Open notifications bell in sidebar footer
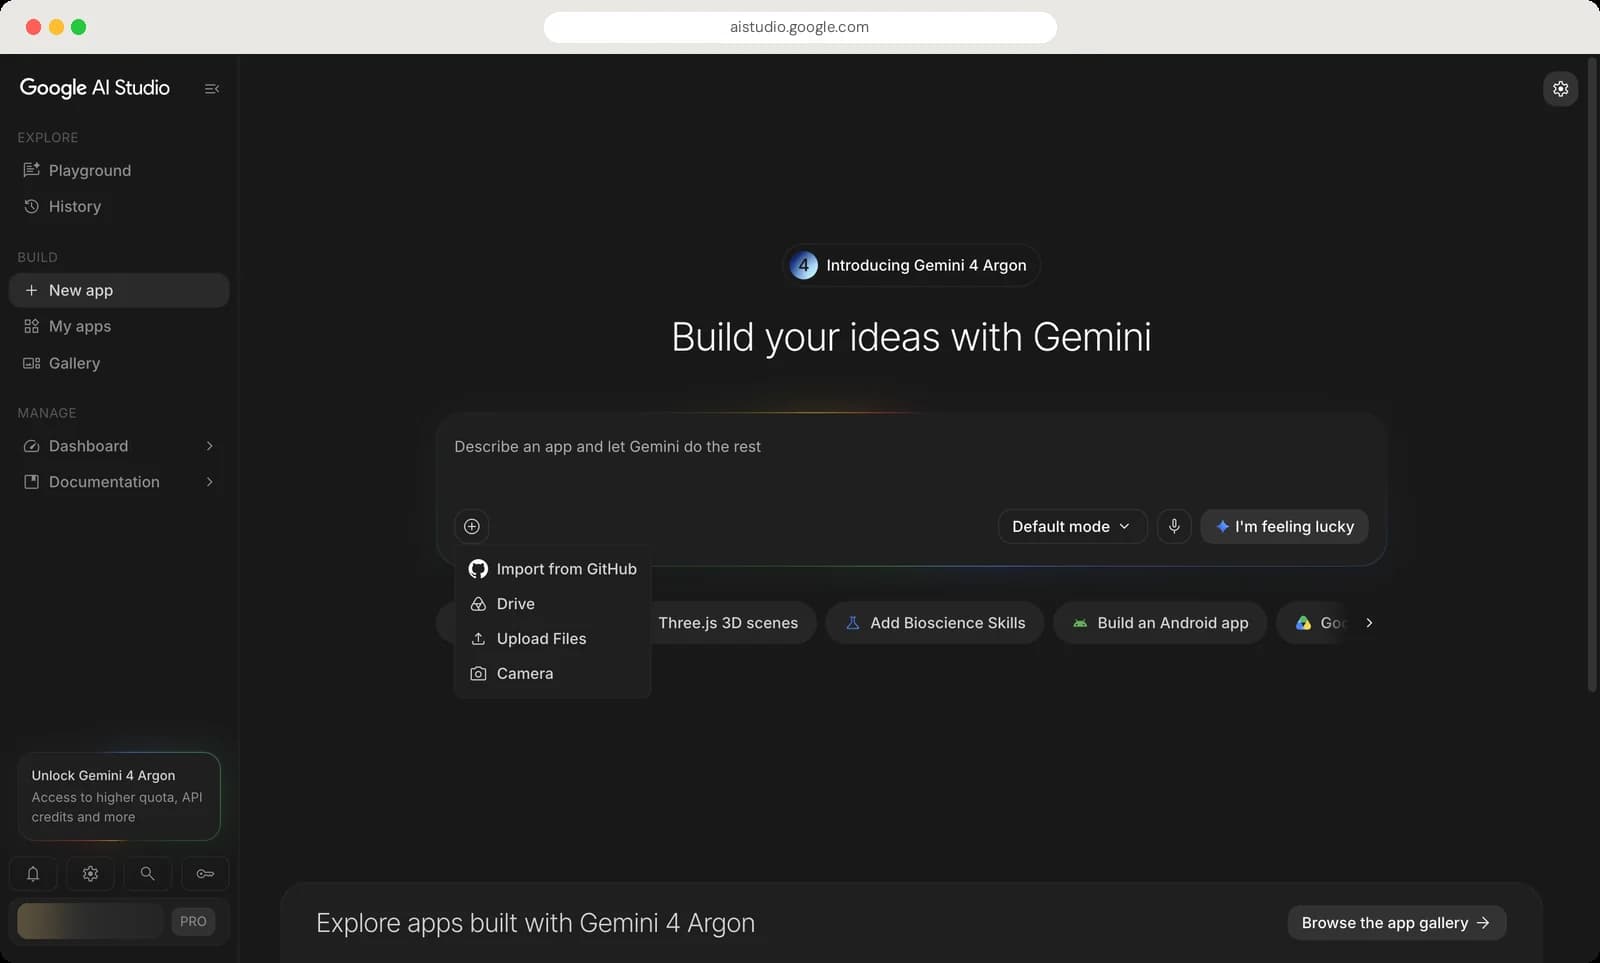This screenshot has width=1600, height=963. point(33,874)
